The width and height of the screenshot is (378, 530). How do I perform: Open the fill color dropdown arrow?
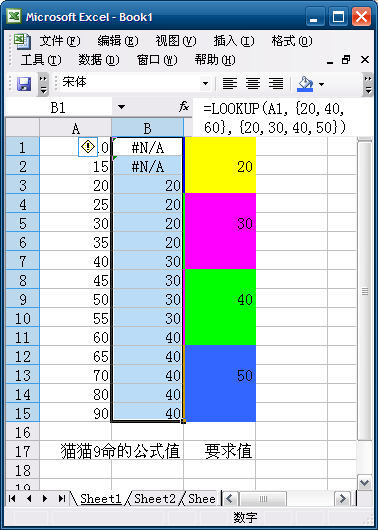322,84
